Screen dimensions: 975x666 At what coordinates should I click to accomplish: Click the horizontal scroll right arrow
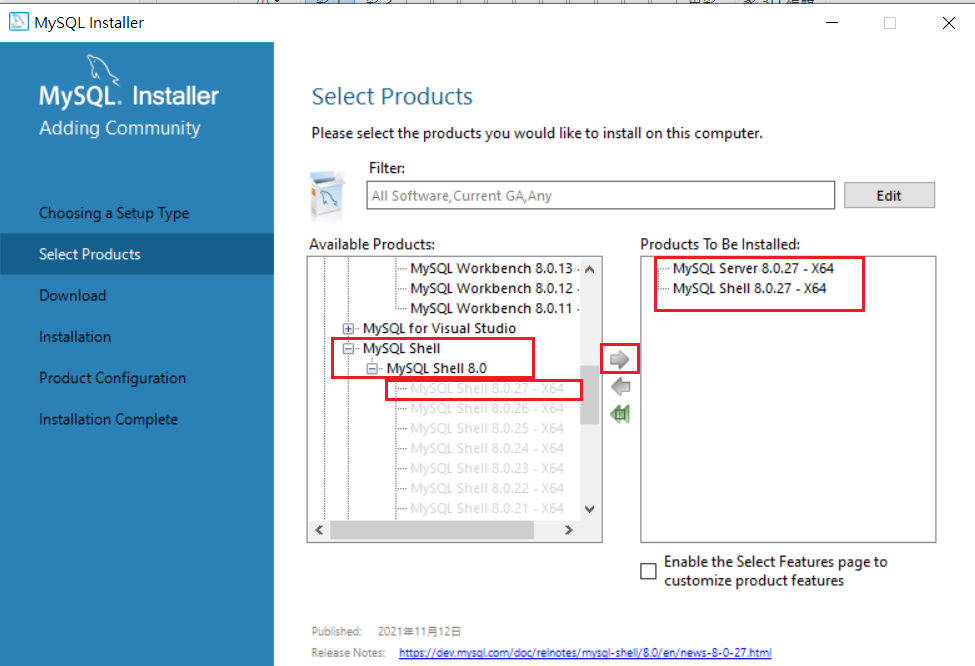[568, 530]
